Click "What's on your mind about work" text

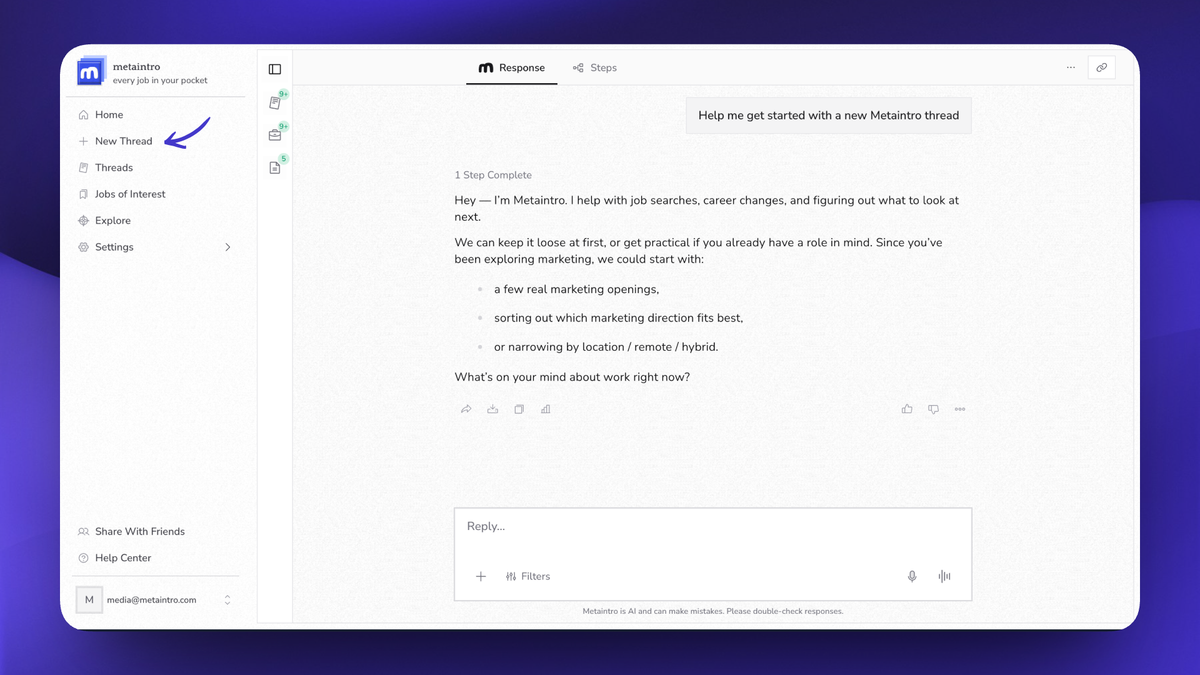[x=573, y=377]
